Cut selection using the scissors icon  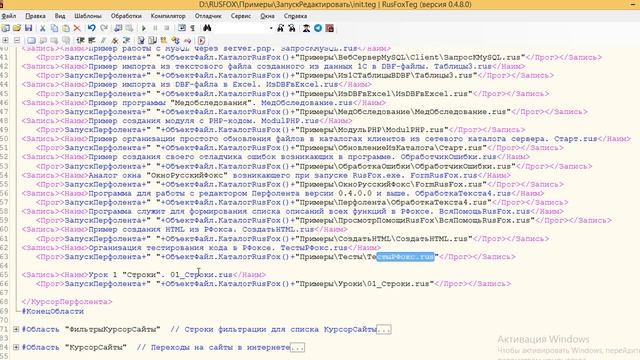pyautogui.click(x=42, y=28)
